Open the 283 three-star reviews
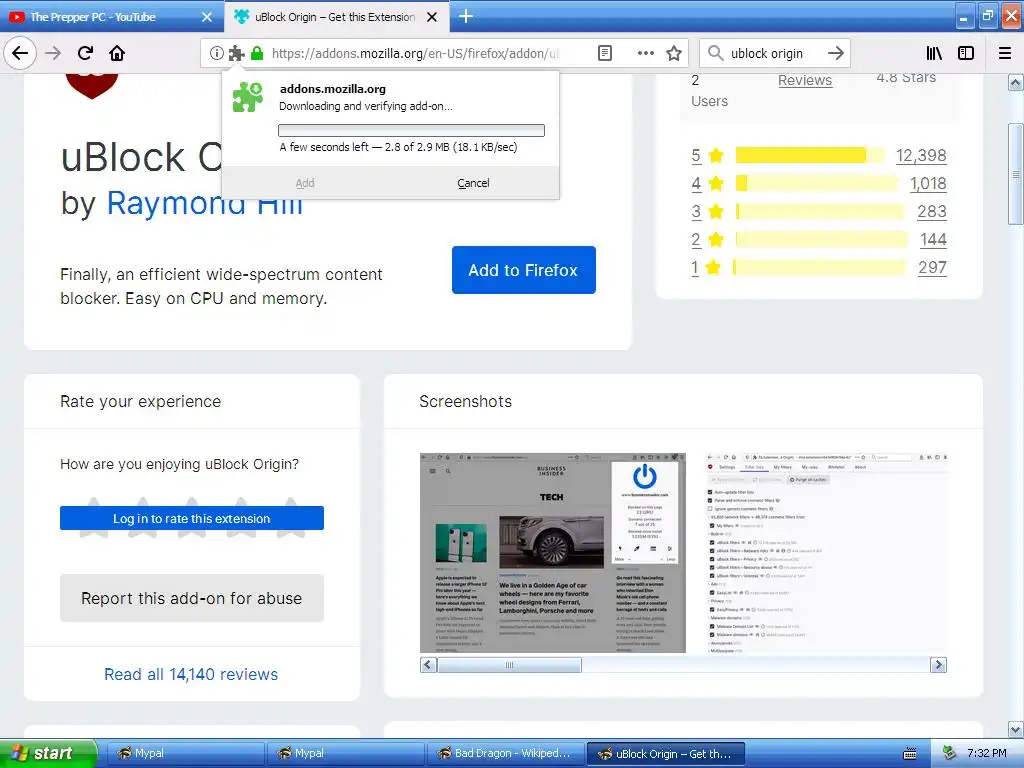Screen dimensions: 1024x768 [x=932, y=212]
